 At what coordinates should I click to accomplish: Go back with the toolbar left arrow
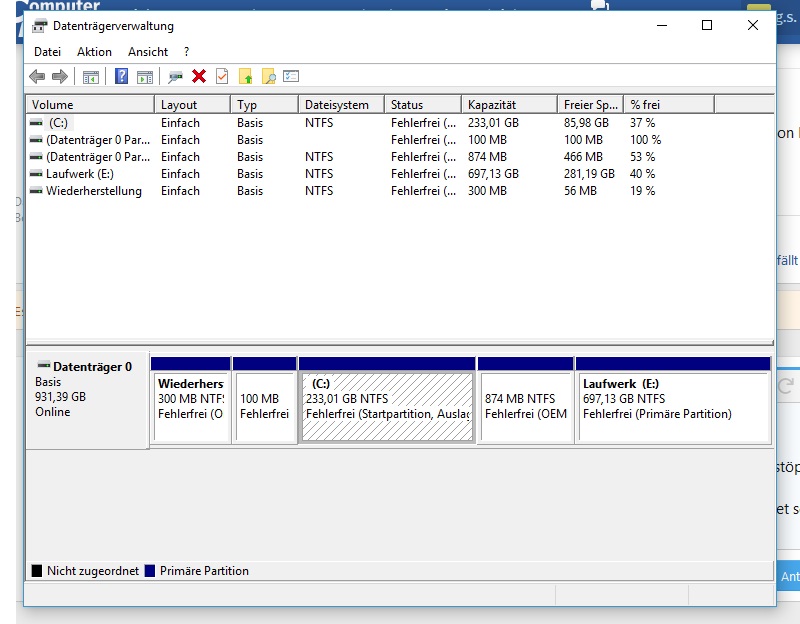click(x=37, y=77)
